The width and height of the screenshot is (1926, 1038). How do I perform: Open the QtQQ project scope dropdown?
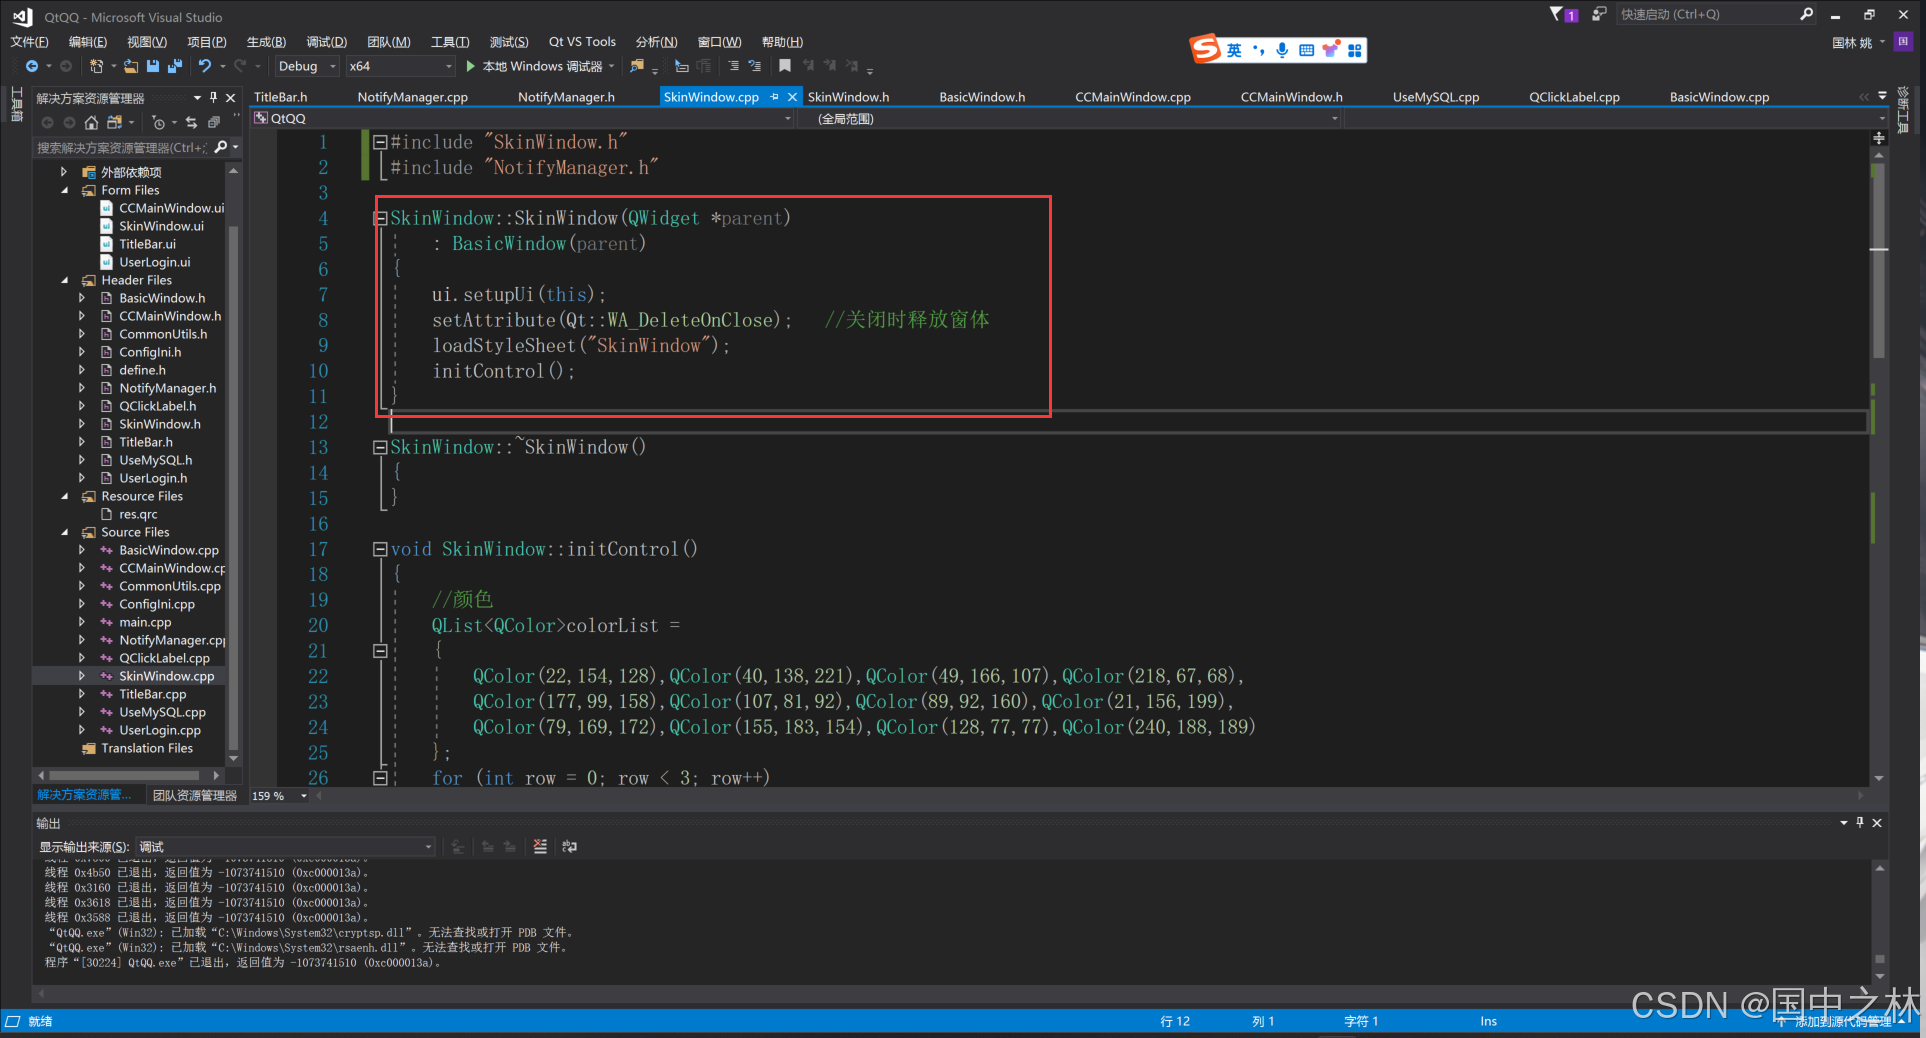[x=523, y=118]
